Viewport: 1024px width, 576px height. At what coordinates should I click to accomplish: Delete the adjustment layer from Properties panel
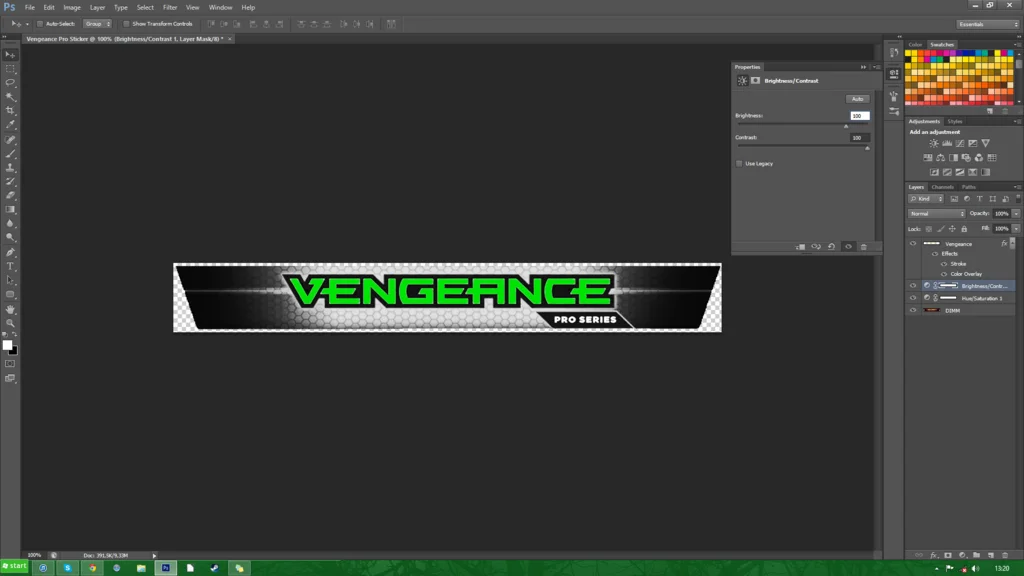click(863, 247)
